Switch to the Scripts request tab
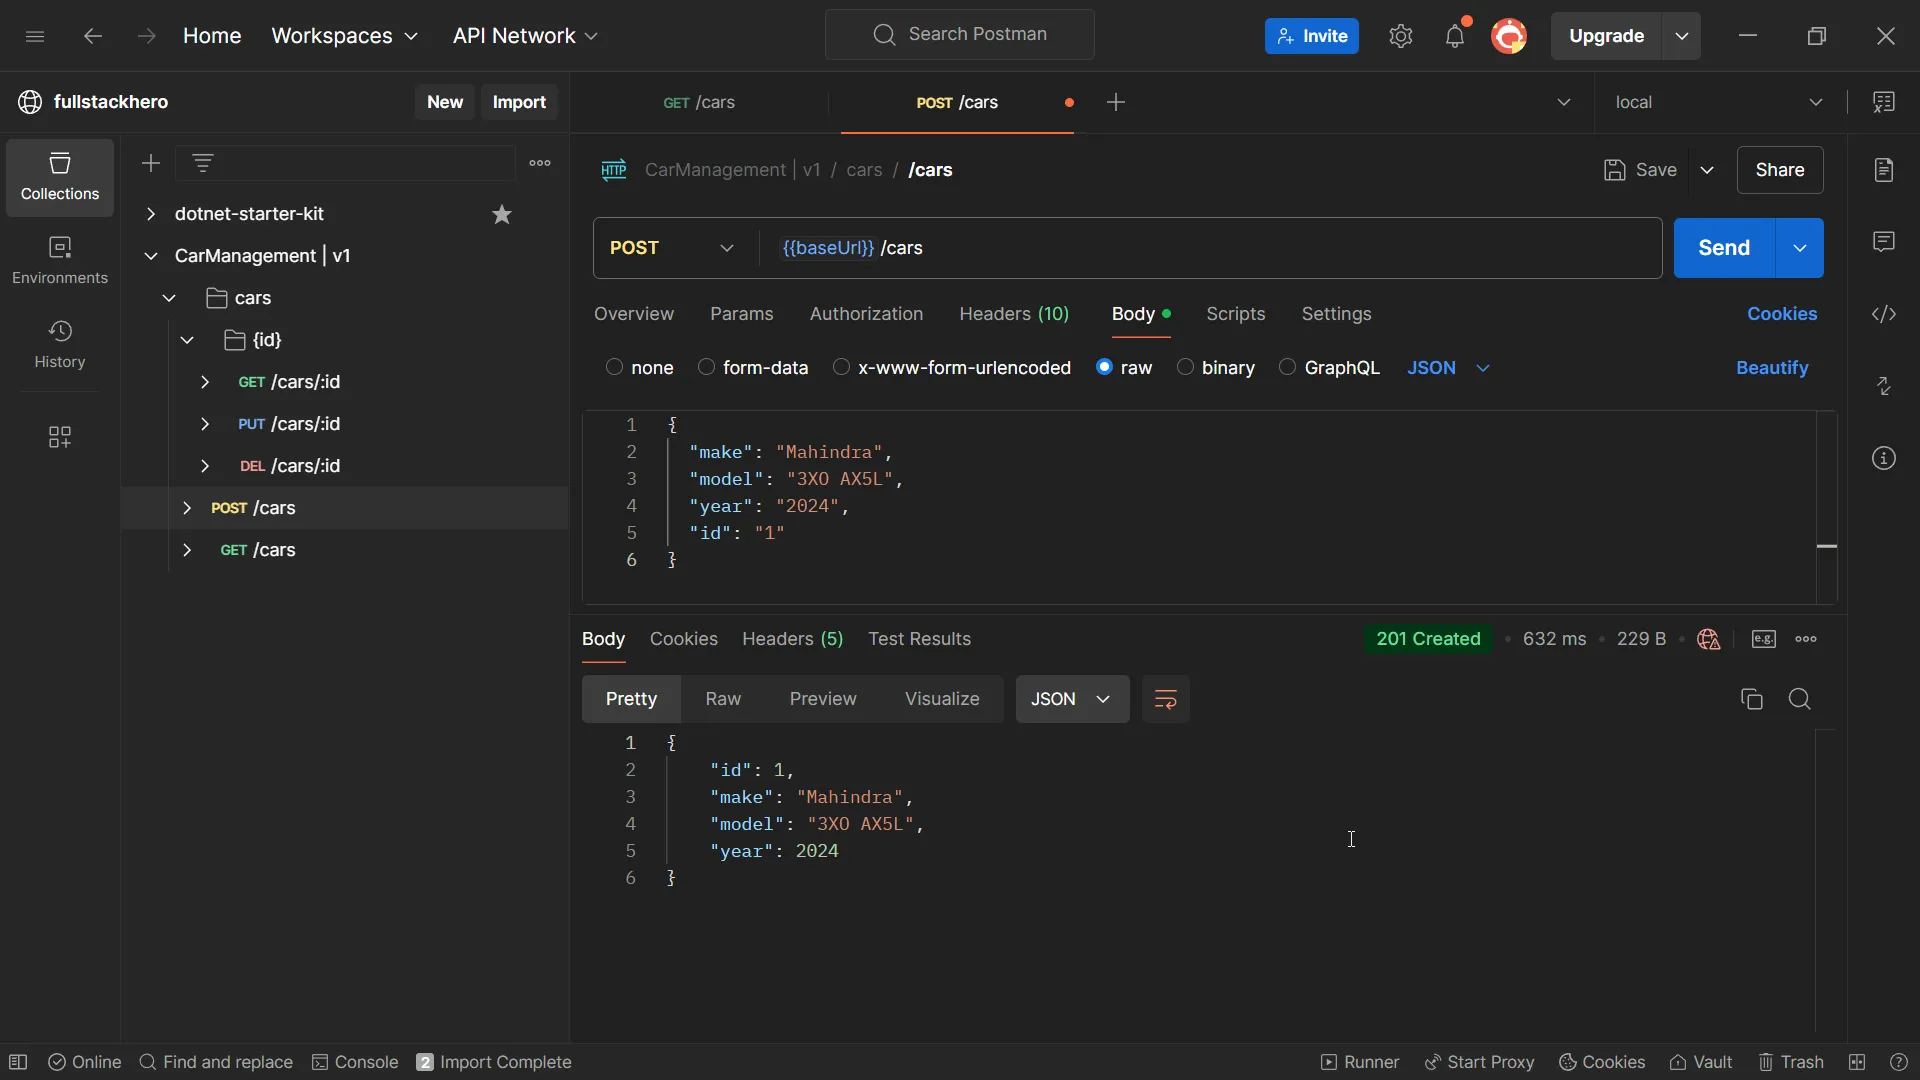Image resolution: width=1920 pixels, height=1080 pixels. pos(1235,314)
